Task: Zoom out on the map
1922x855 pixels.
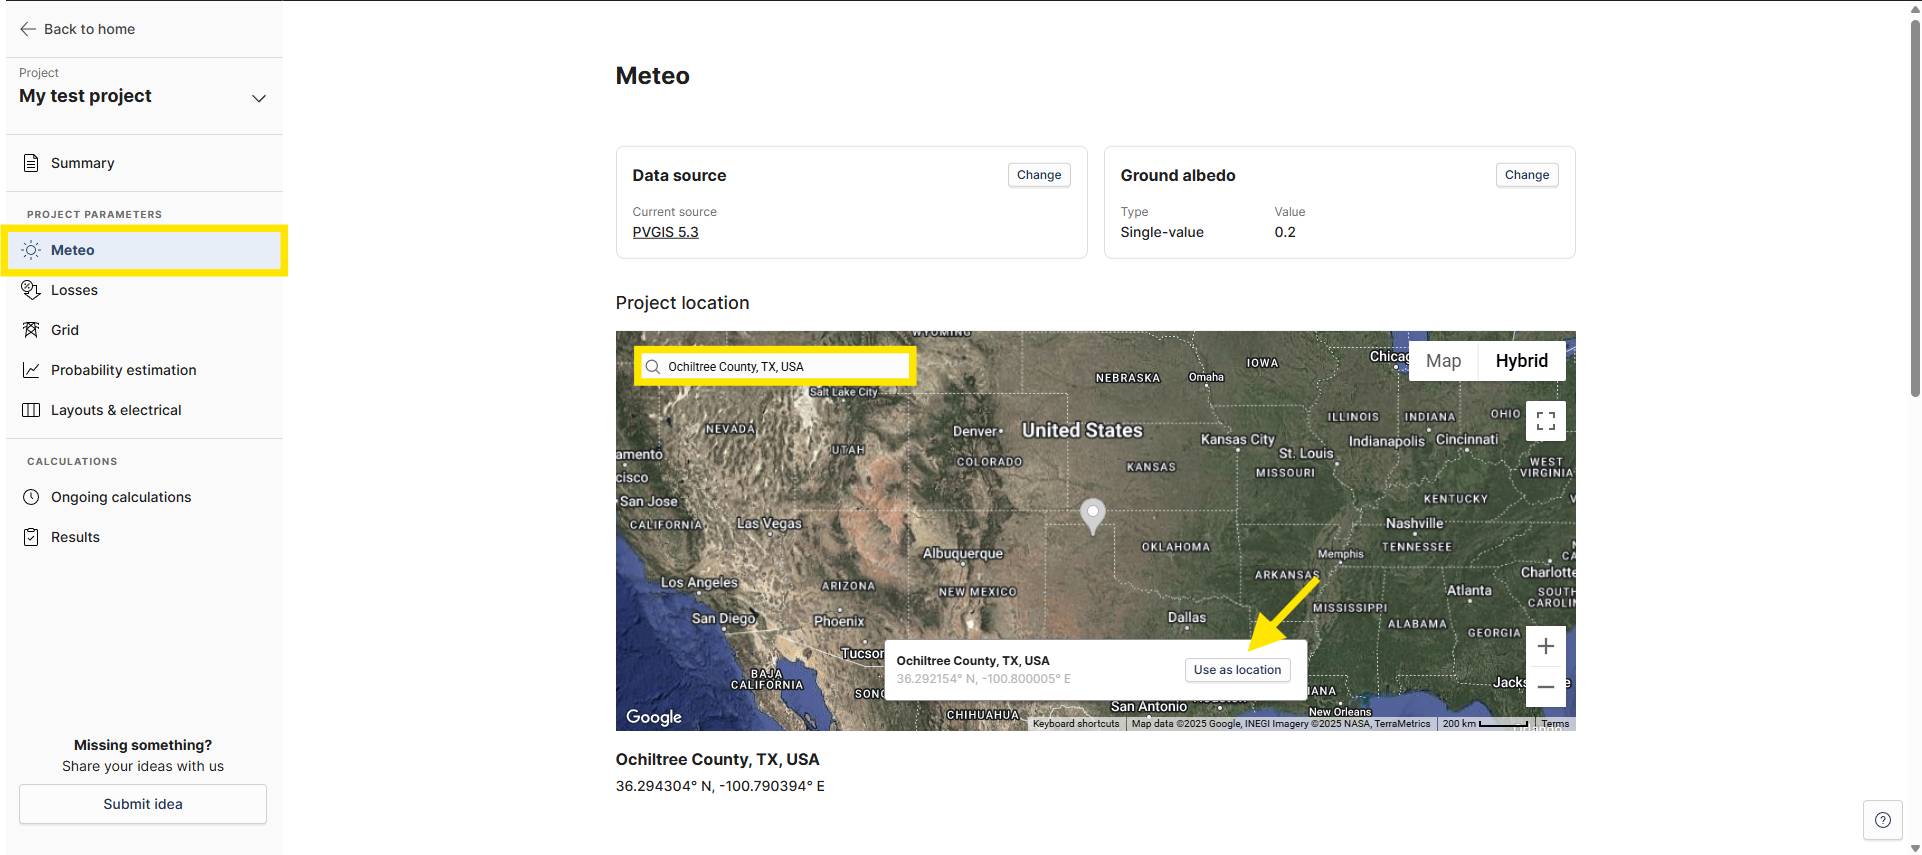Action: tap(1546, 687)
